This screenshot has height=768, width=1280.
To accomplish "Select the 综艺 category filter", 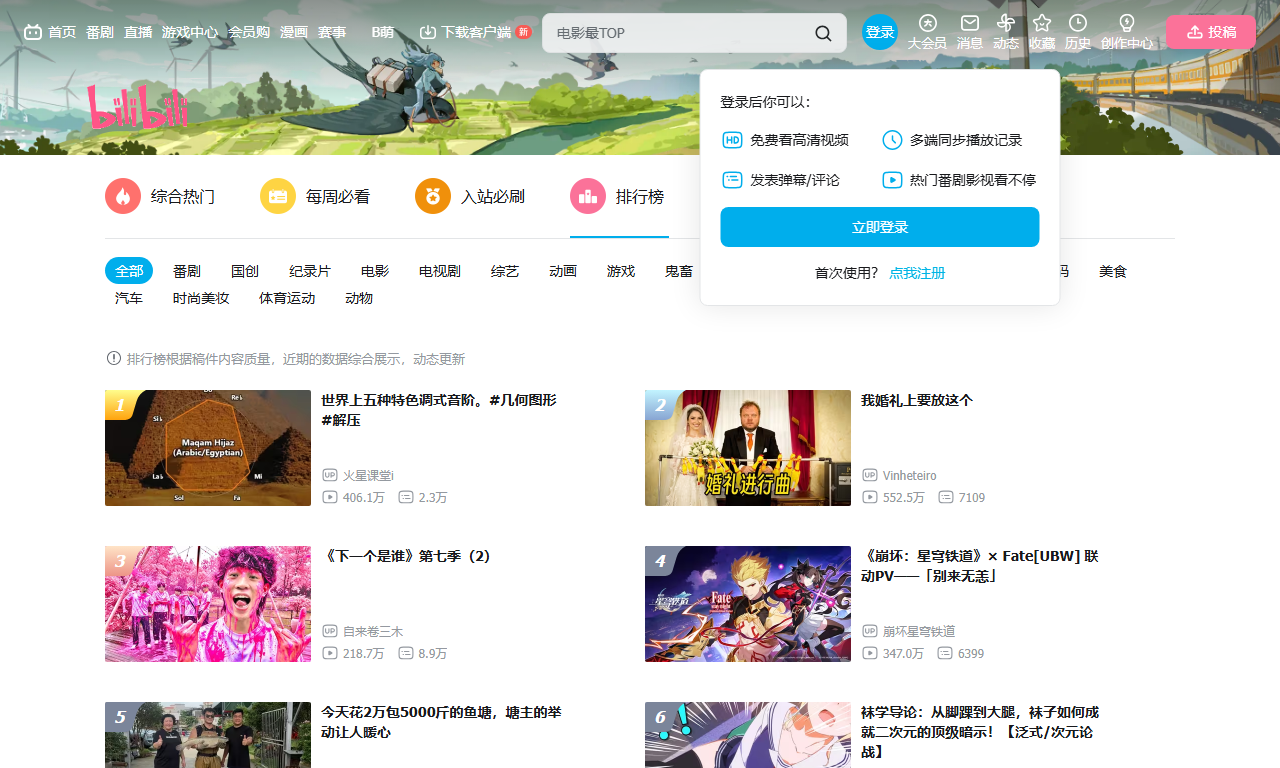I will point(505,271).
